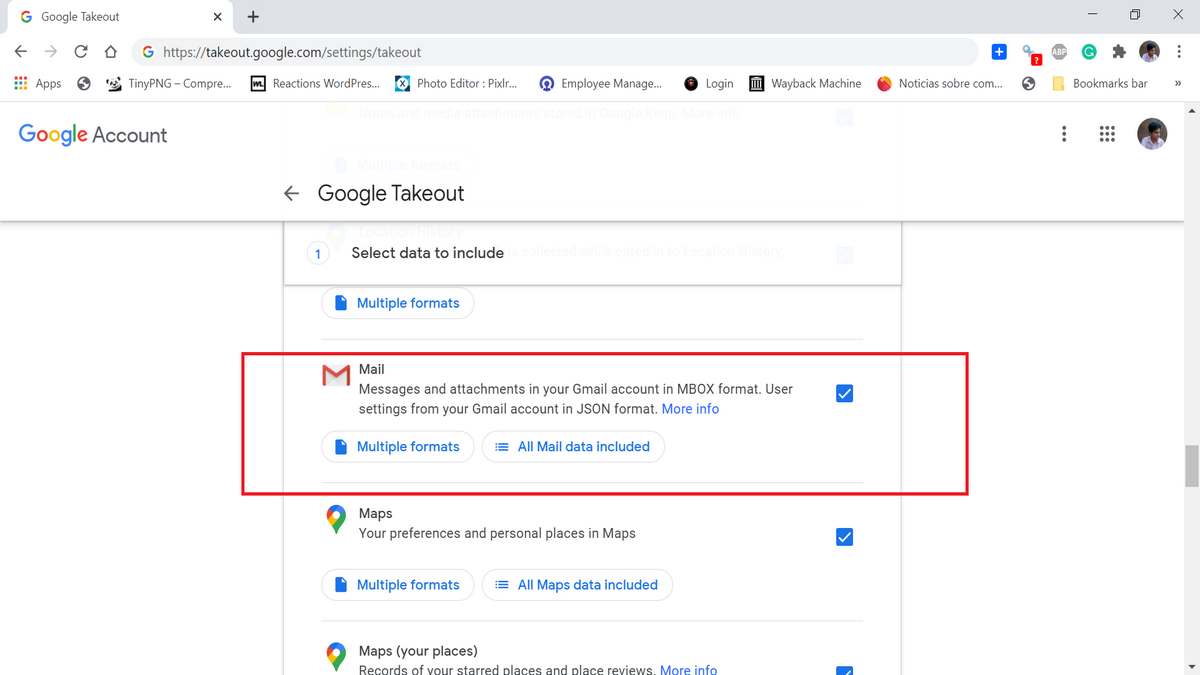The height and width of the screenshot is (675, 1200).
Task: Open the Chrome three-dot menu
Action: click(x=1180, y=52)
